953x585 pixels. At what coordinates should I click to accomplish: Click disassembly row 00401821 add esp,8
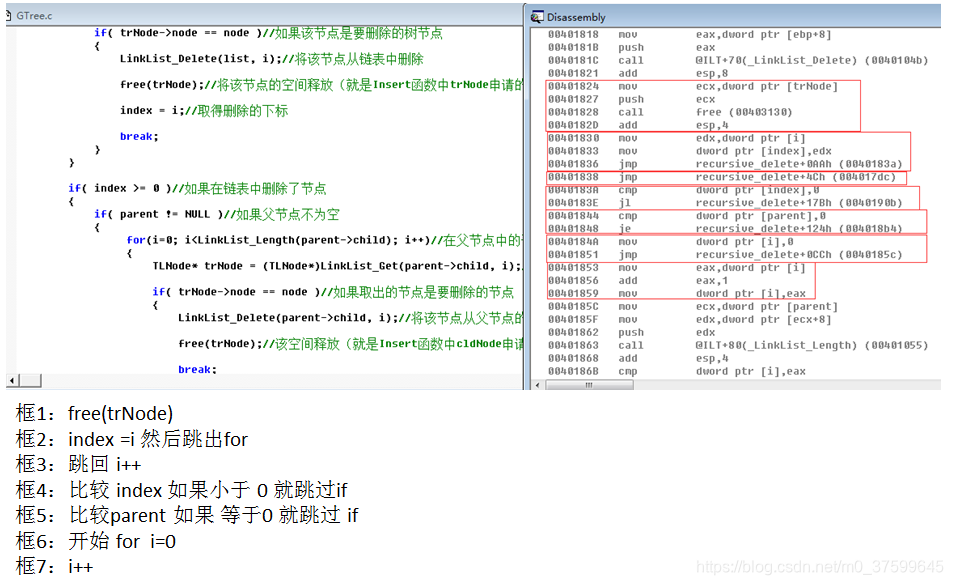637,74
